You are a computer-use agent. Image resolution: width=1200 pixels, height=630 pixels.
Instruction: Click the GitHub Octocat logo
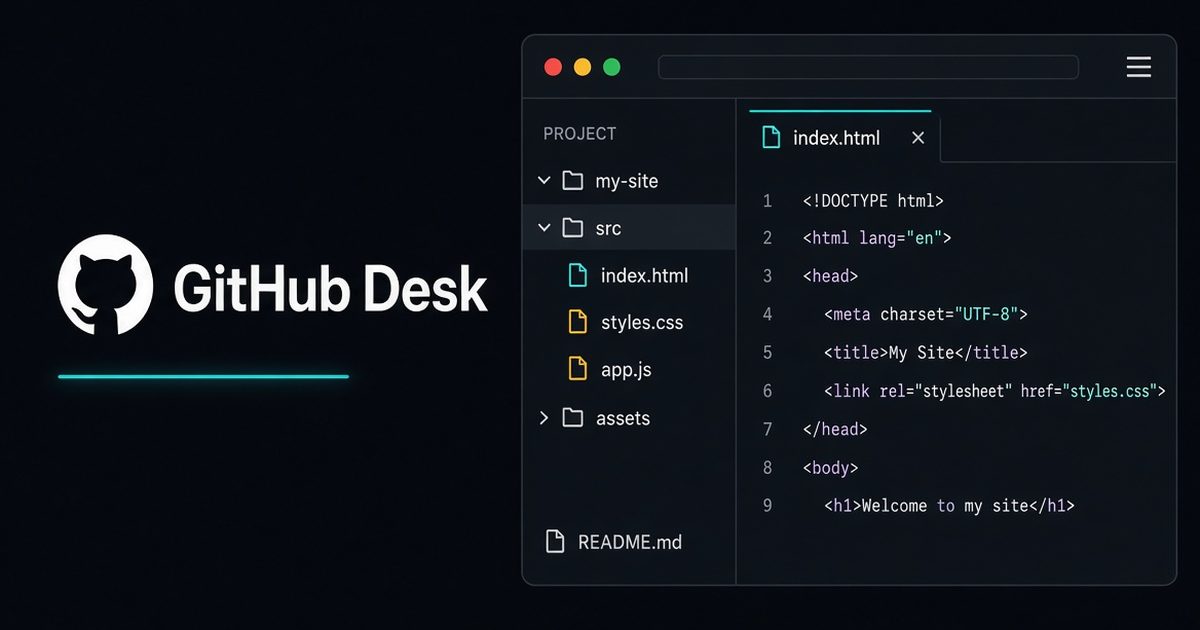(105, 284)
